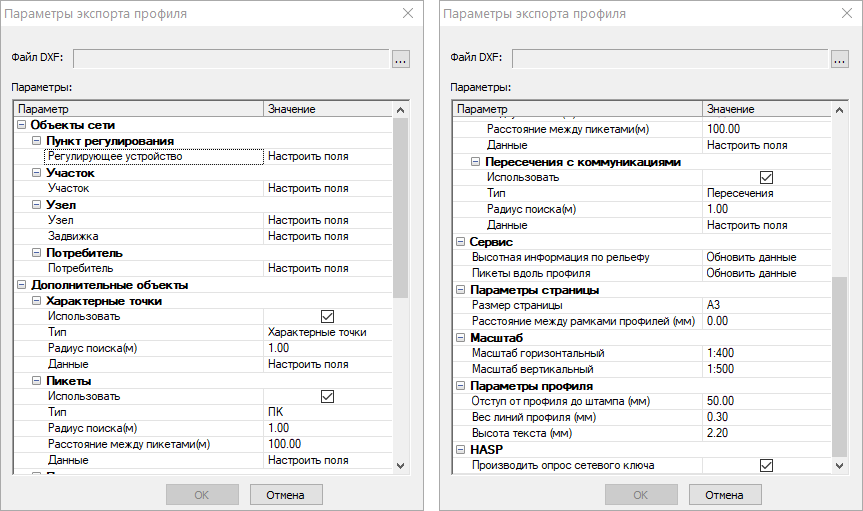Disable Производить опрос сетевого ключа checkbox

766,465
